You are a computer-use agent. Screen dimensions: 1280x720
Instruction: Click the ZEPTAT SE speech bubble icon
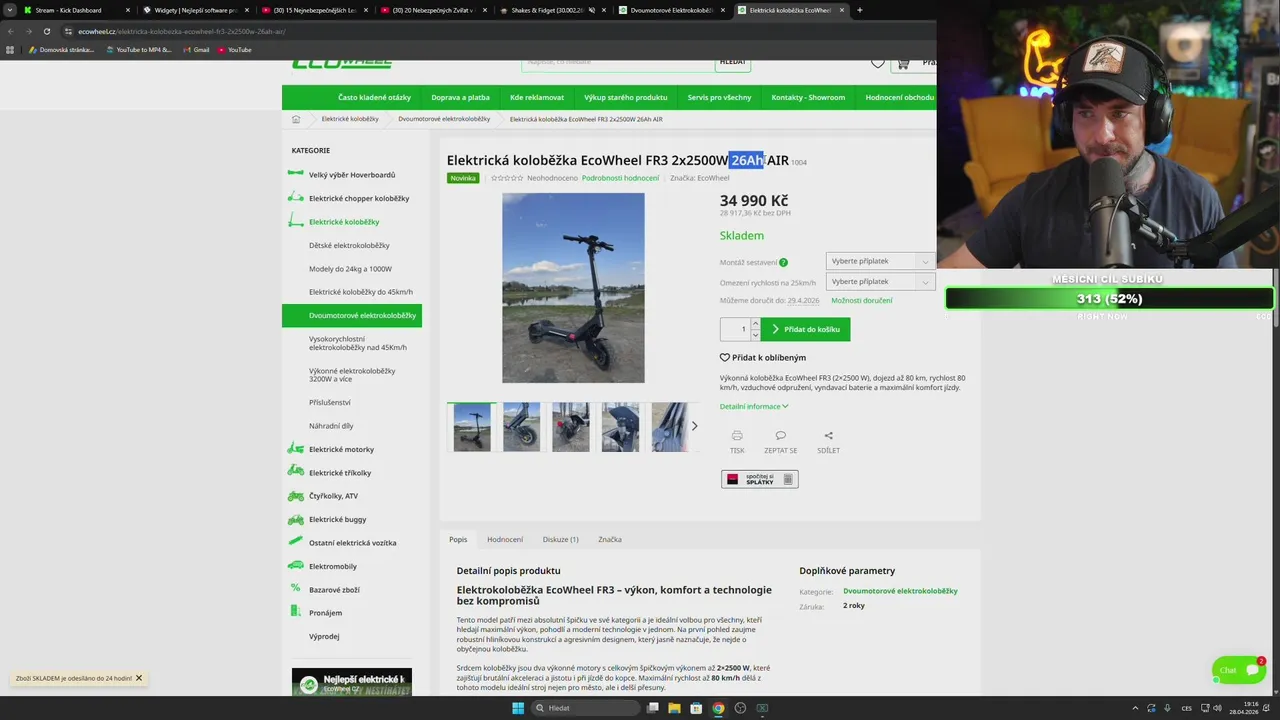[781, 436]
